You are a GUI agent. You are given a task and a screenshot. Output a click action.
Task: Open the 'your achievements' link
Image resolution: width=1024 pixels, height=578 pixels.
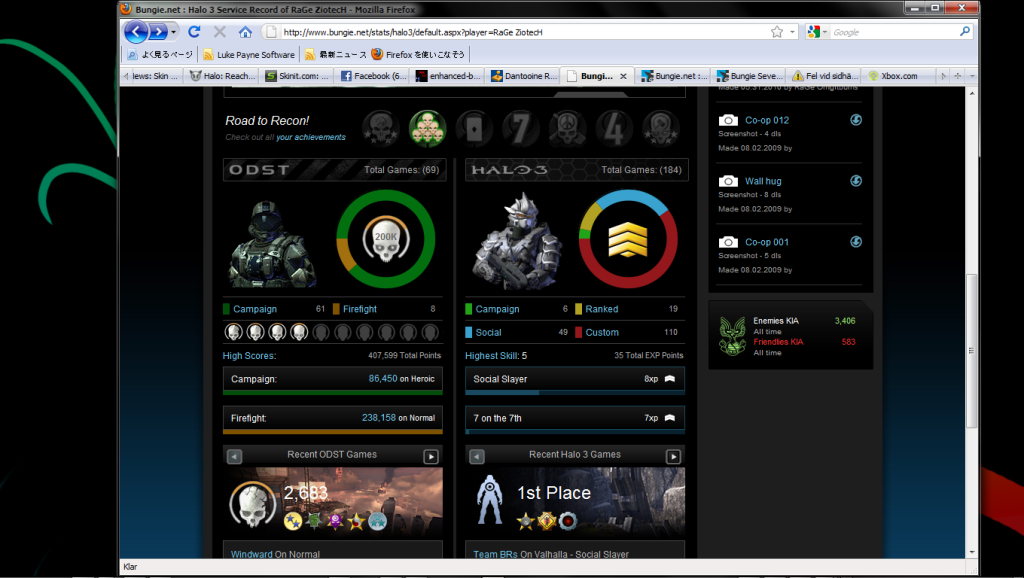click(x=310, y=138)
